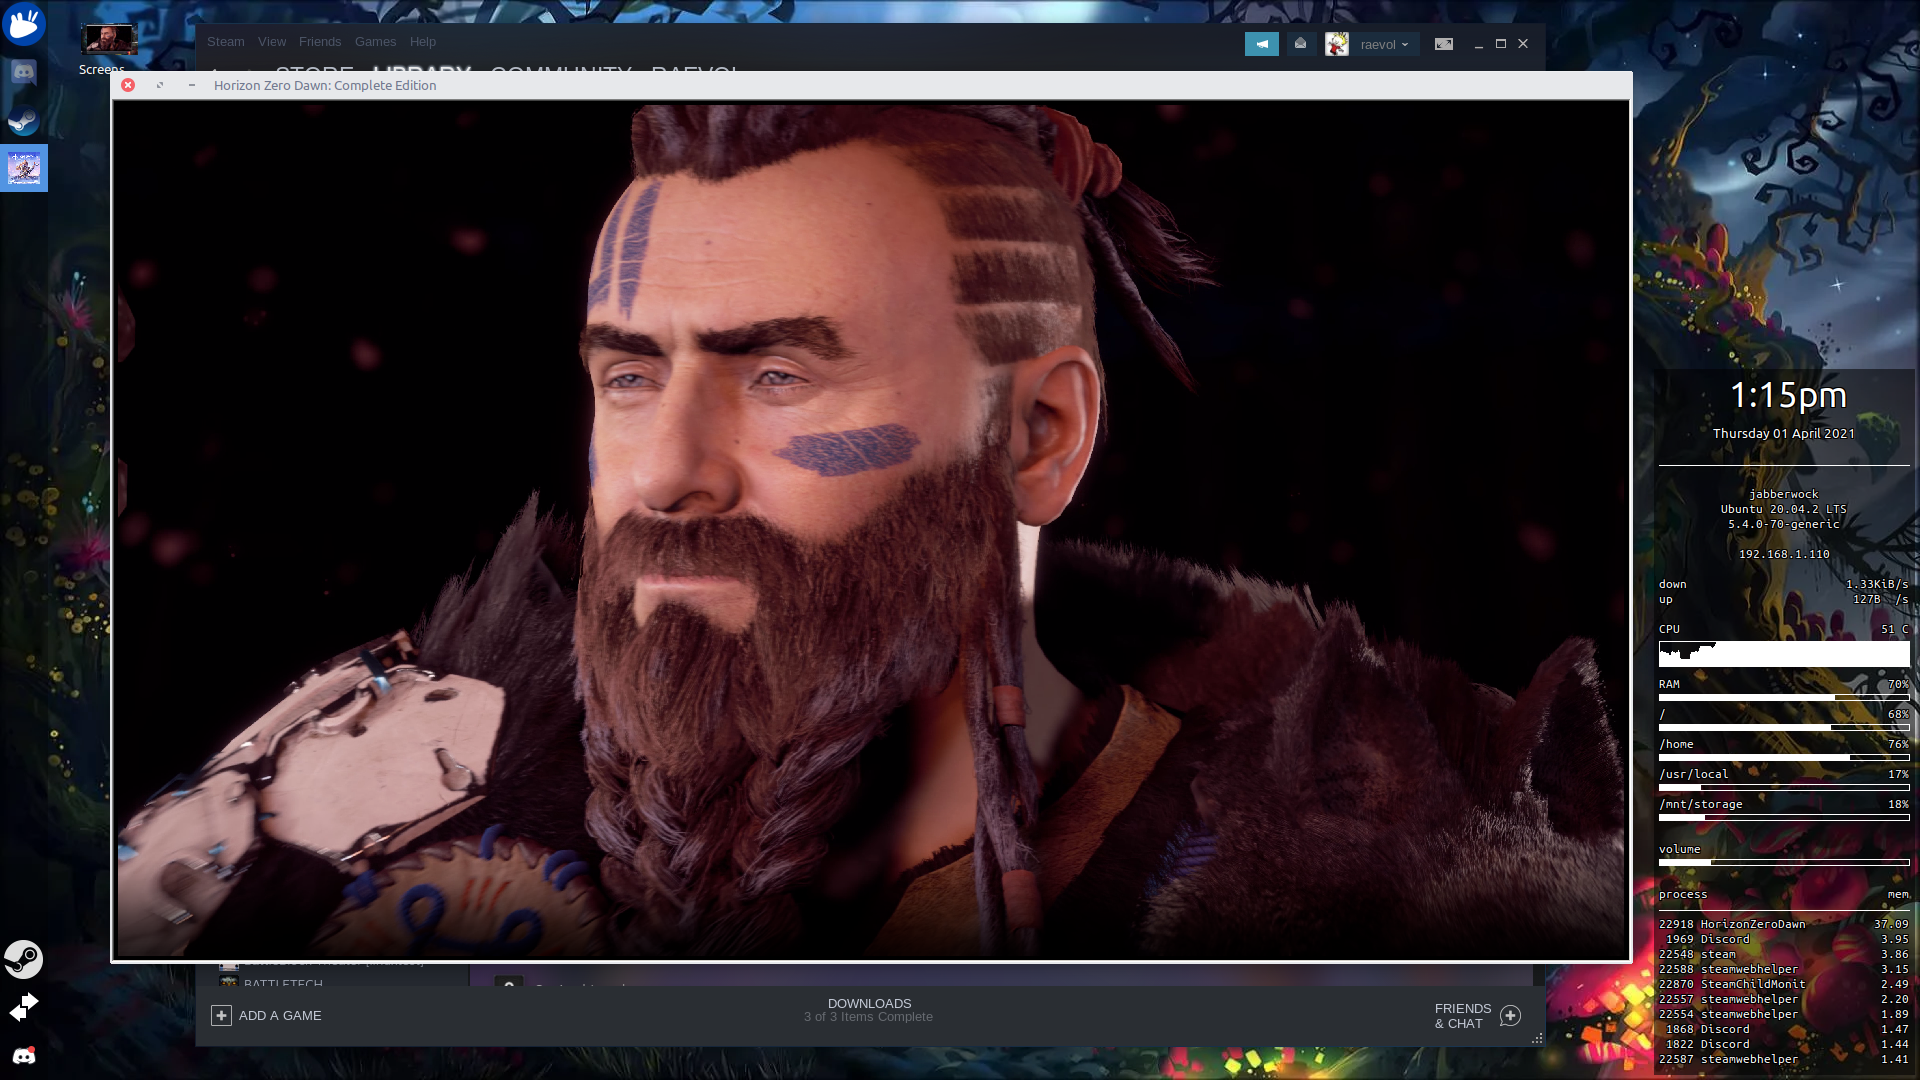This screenshot has height=1080, width=1920.
Task: Open the Steam Downloads status
Action: click(869, 1010)
